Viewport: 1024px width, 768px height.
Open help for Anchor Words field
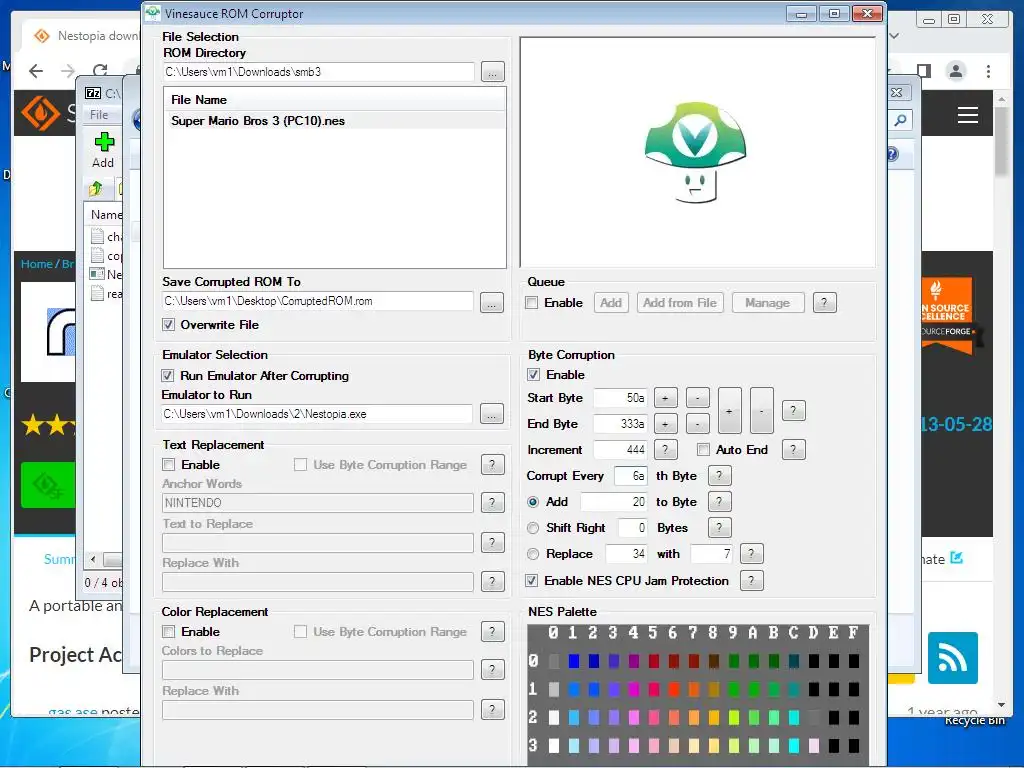(x=492, y=502)
